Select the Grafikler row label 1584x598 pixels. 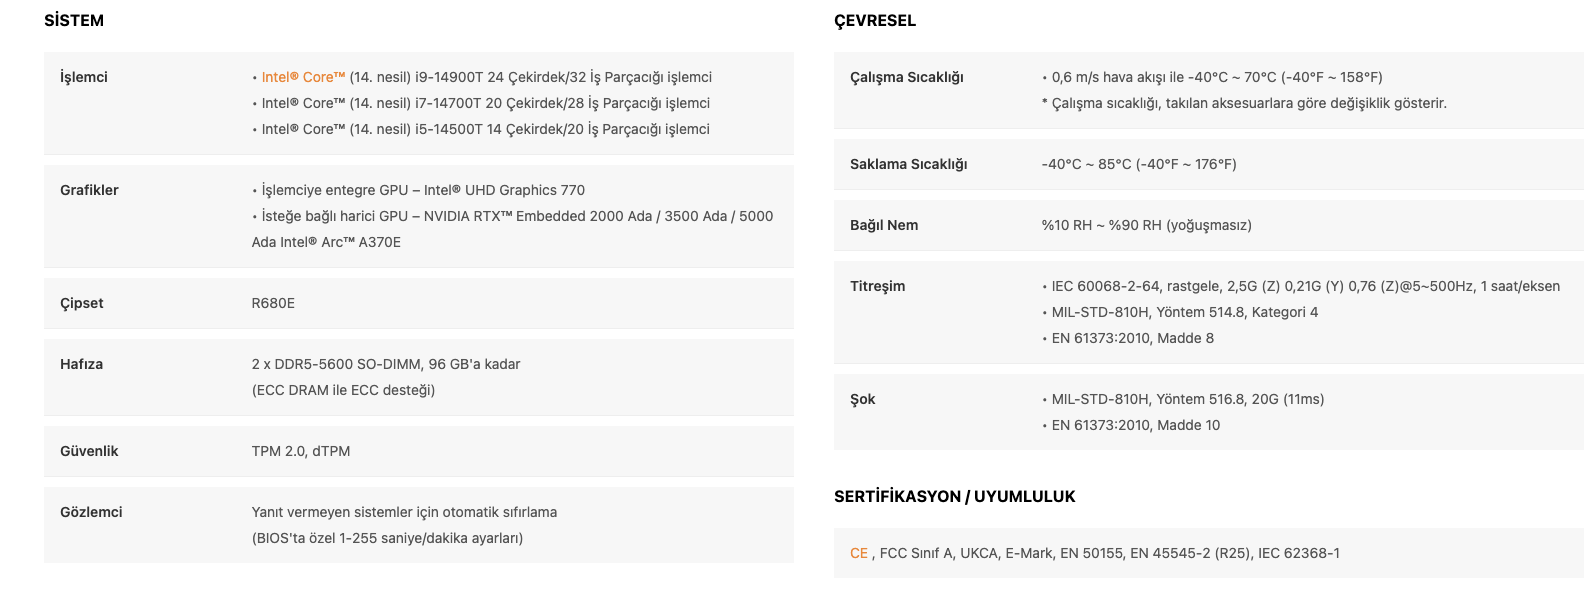click(x=89, y=190)
